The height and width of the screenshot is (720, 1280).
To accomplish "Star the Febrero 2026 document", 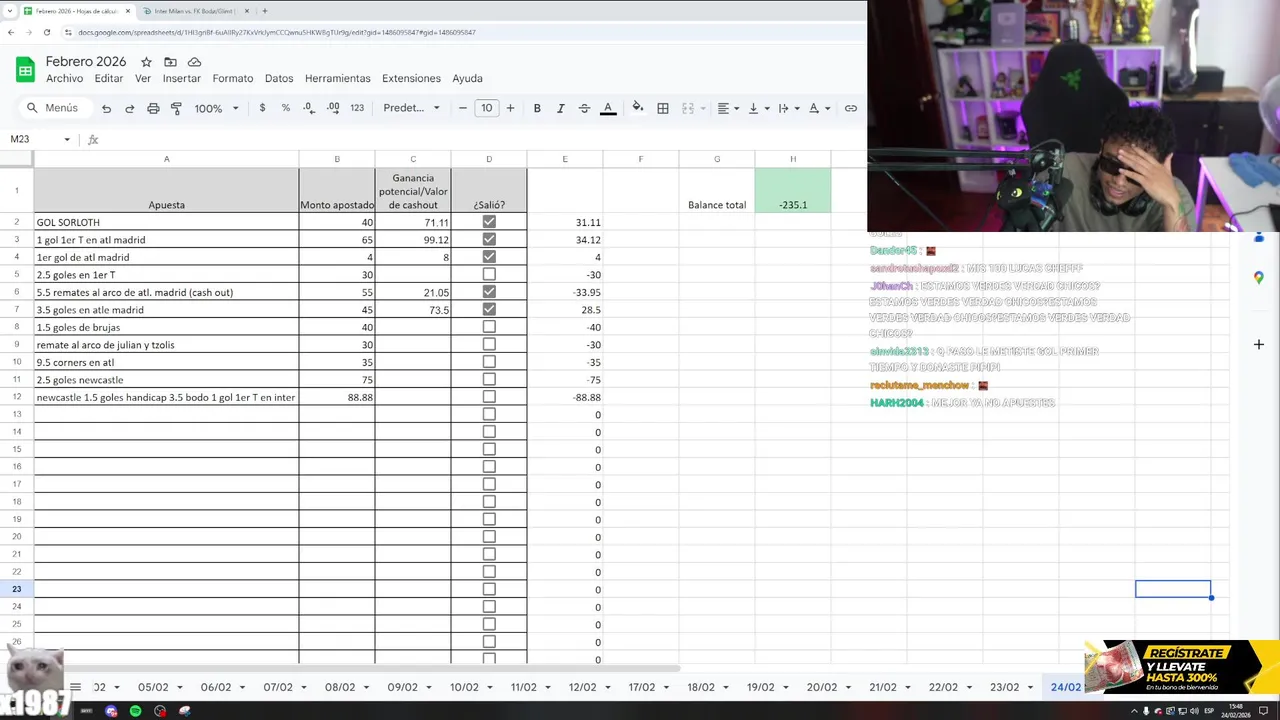I will 146,62.
